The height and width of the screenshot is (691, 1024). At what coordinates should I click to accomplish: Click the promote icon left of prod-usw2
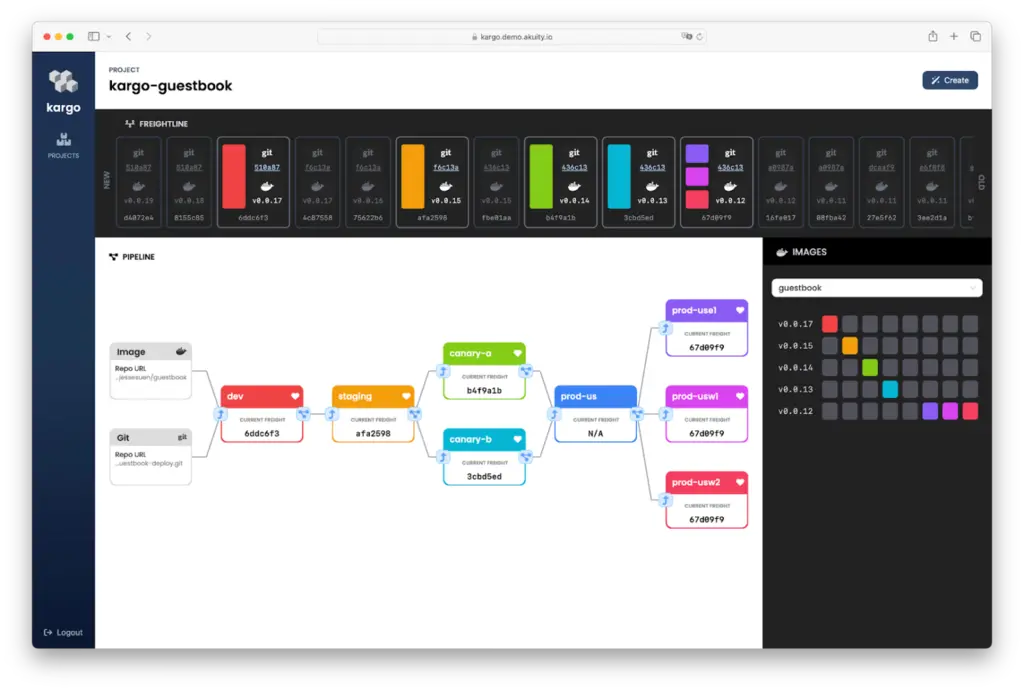tap(665, 500)
